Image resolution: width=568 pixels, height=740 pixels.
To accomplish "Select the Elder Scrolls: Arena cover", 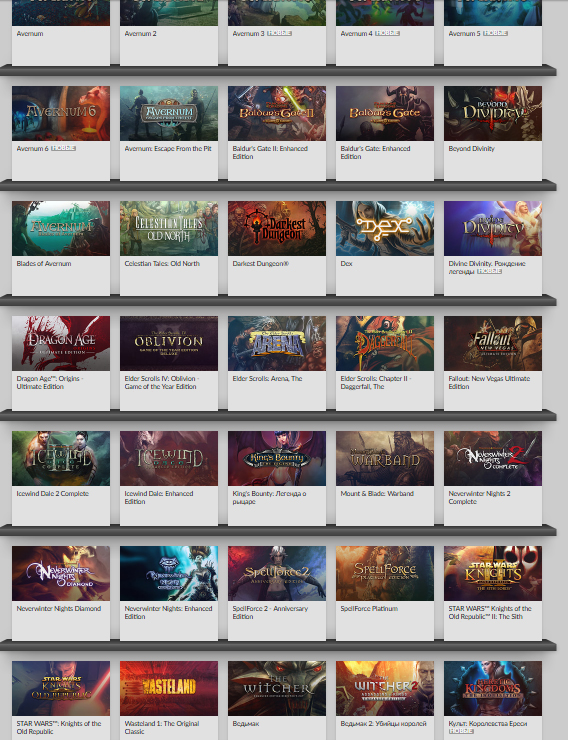I will (x=276, y=343).
